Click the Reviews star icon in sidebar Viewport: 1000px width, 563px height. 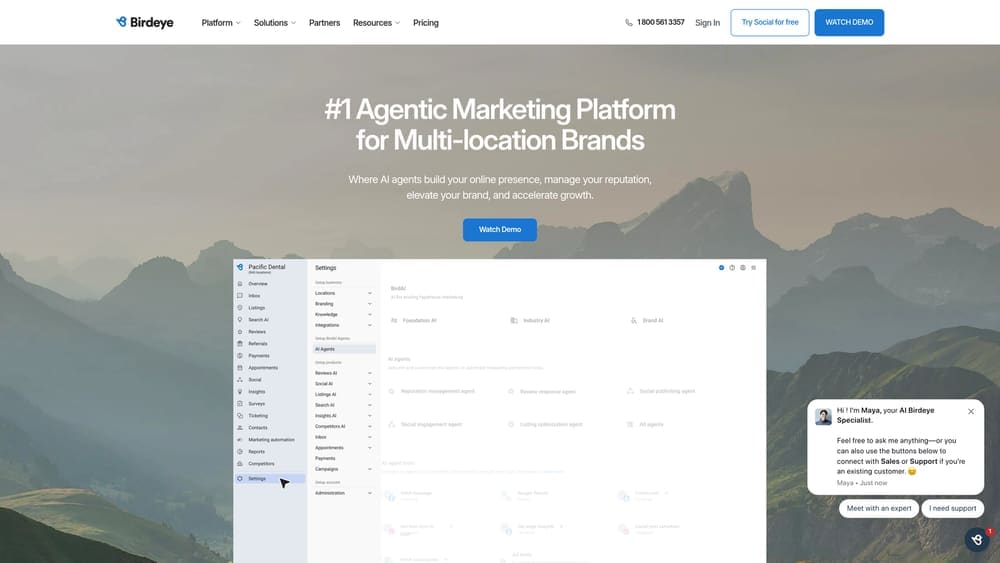point(240,332)
